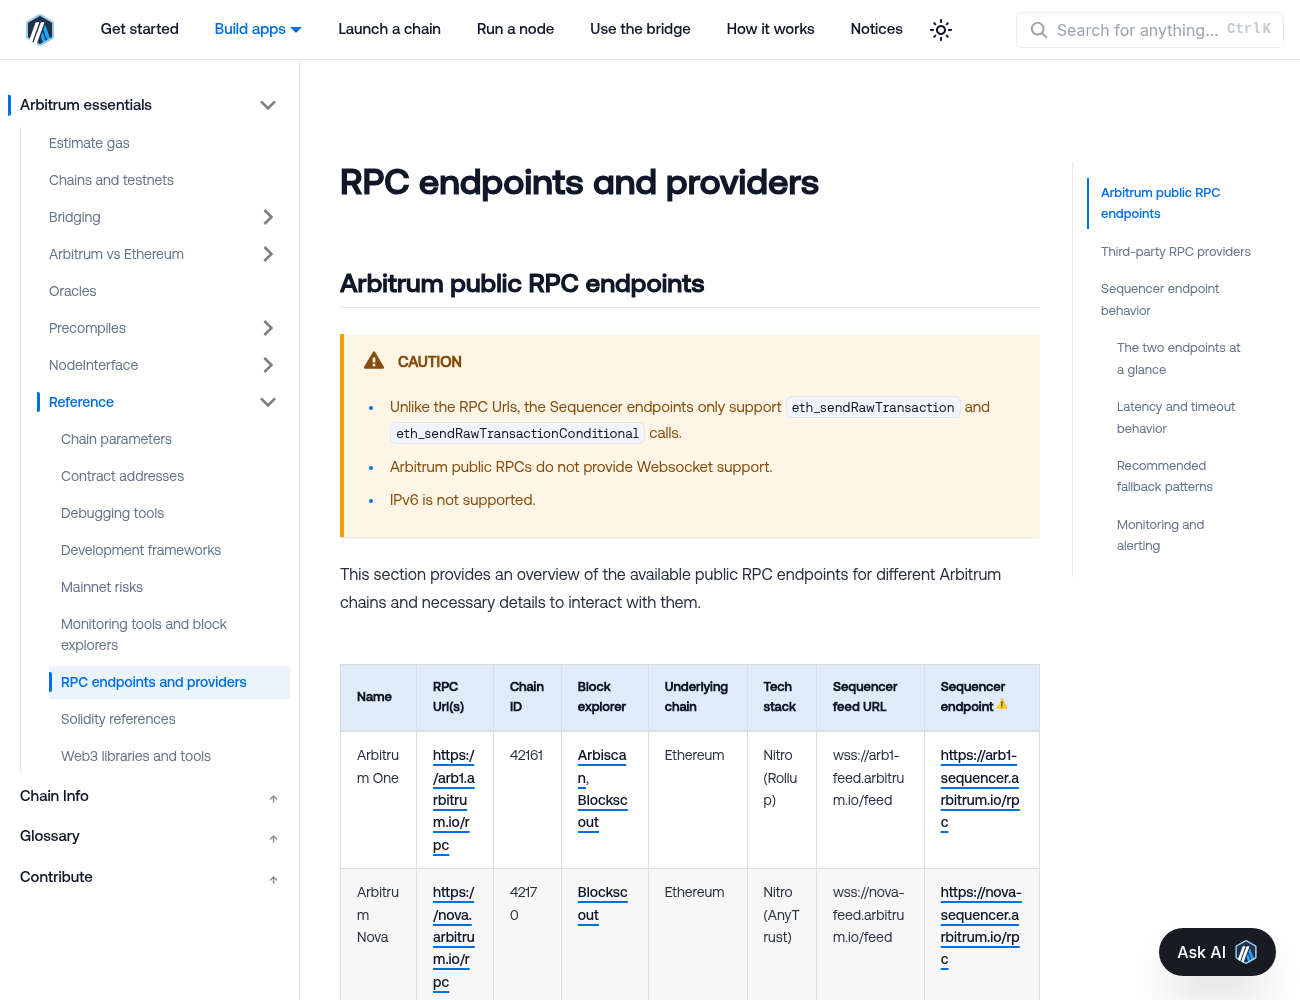
Task: Expand the Bridging section chevron
Action: click(268, 217)
